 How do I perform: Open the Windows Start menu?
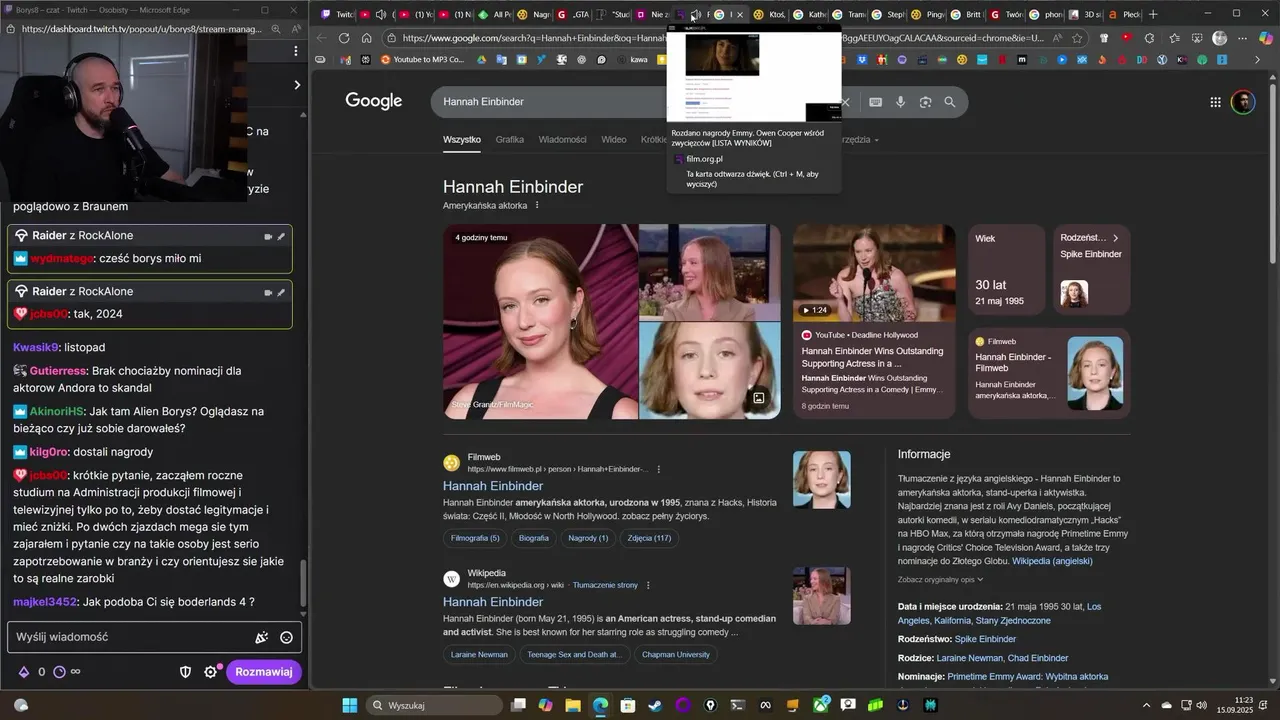tap(350, 705)
